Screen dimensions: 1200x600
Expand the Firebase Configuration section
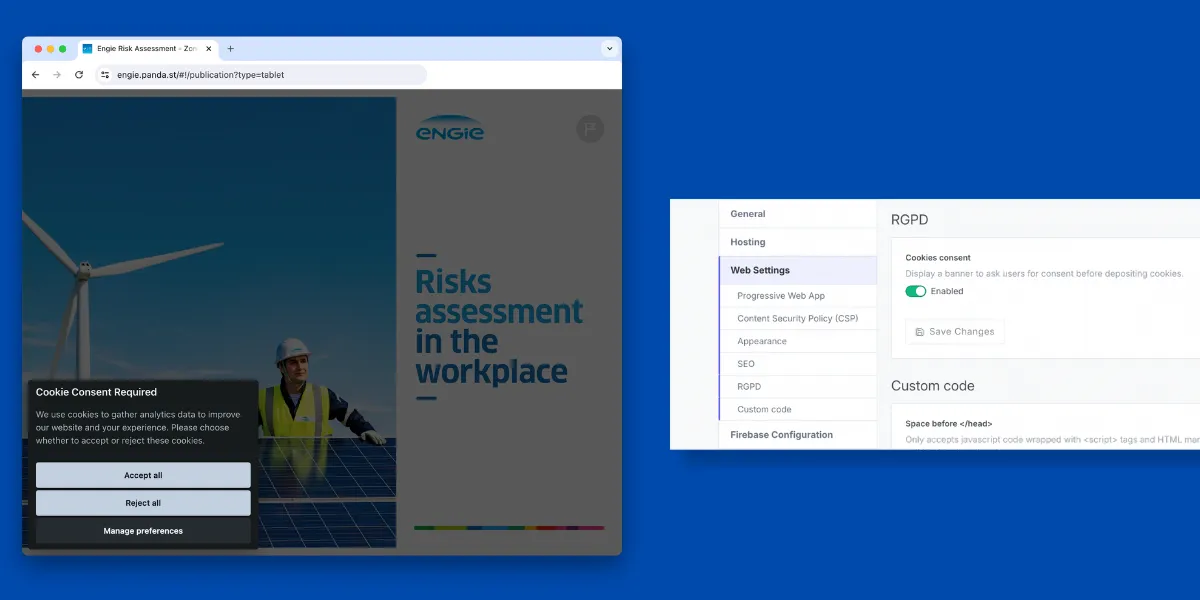(x=781, y=435)
